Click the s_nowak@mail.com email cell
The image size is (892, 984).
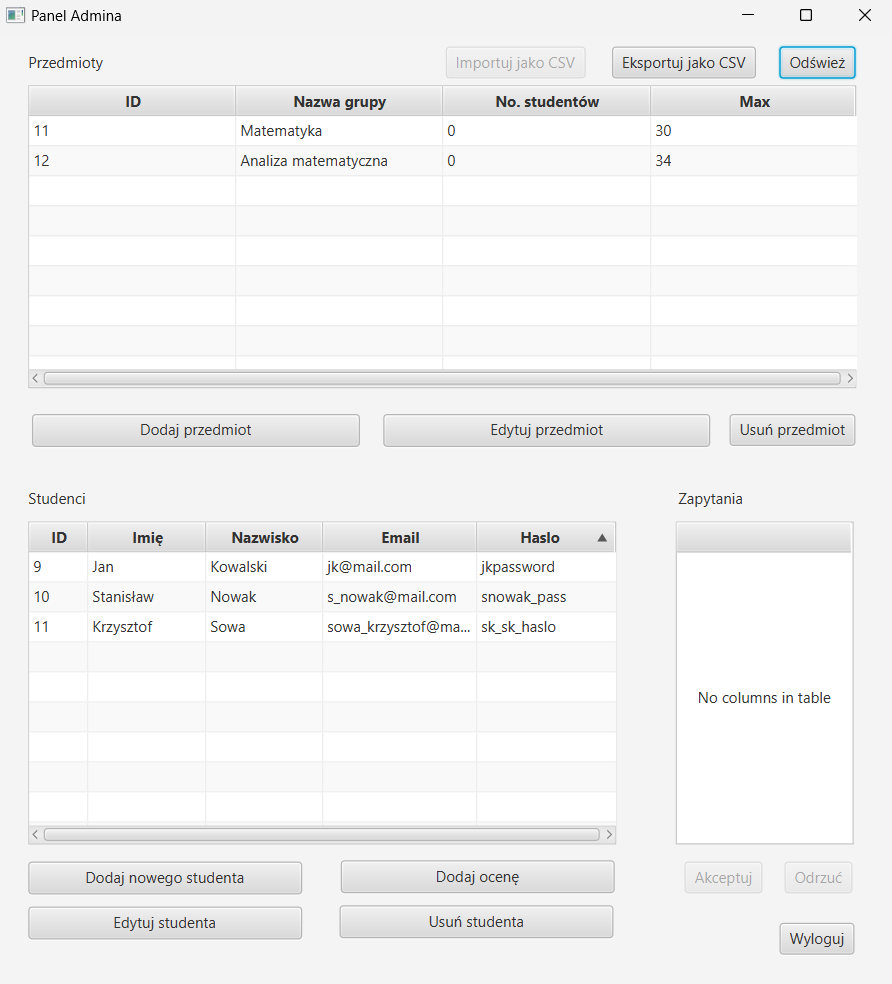pos(400,597)
